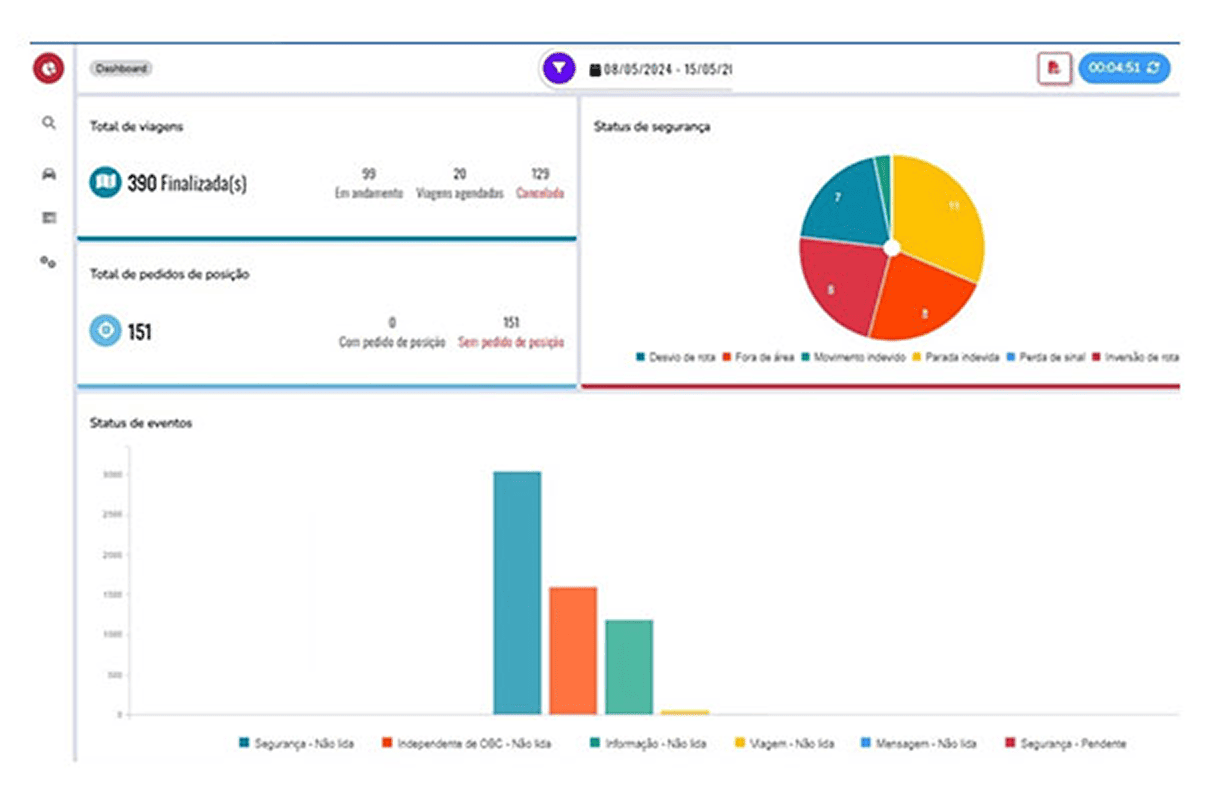Click the red 'Cancelada' link
1208x796 pixels.
pyautogui.click(x=540, y=193)
